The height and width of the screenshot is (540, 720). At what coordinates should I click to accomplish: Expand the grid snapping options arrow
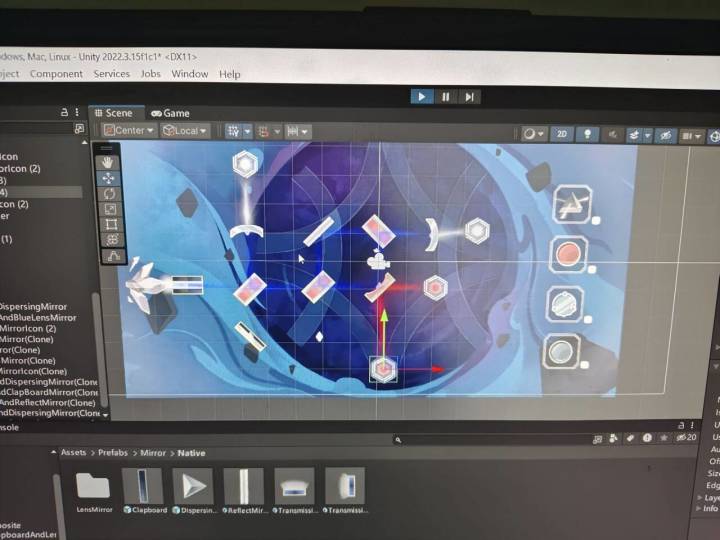click(x=277, y=132)
